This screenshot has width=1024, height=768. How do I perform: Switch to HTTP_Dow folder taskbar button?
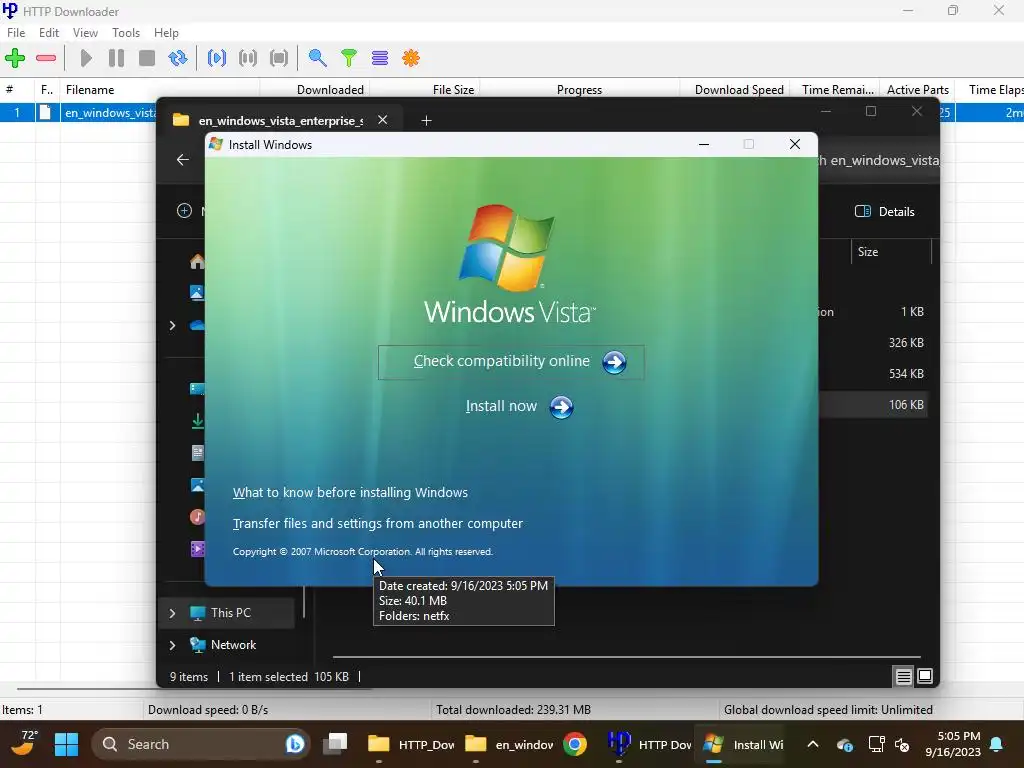[x=410, y=744]
